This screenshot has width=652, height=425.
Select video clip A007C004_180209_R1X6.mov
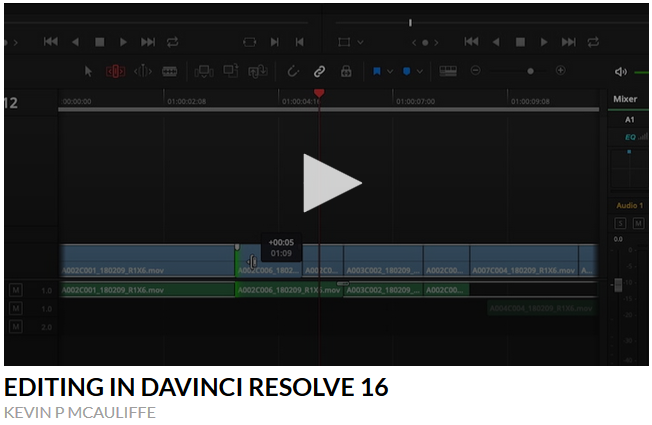click(524, 260)
